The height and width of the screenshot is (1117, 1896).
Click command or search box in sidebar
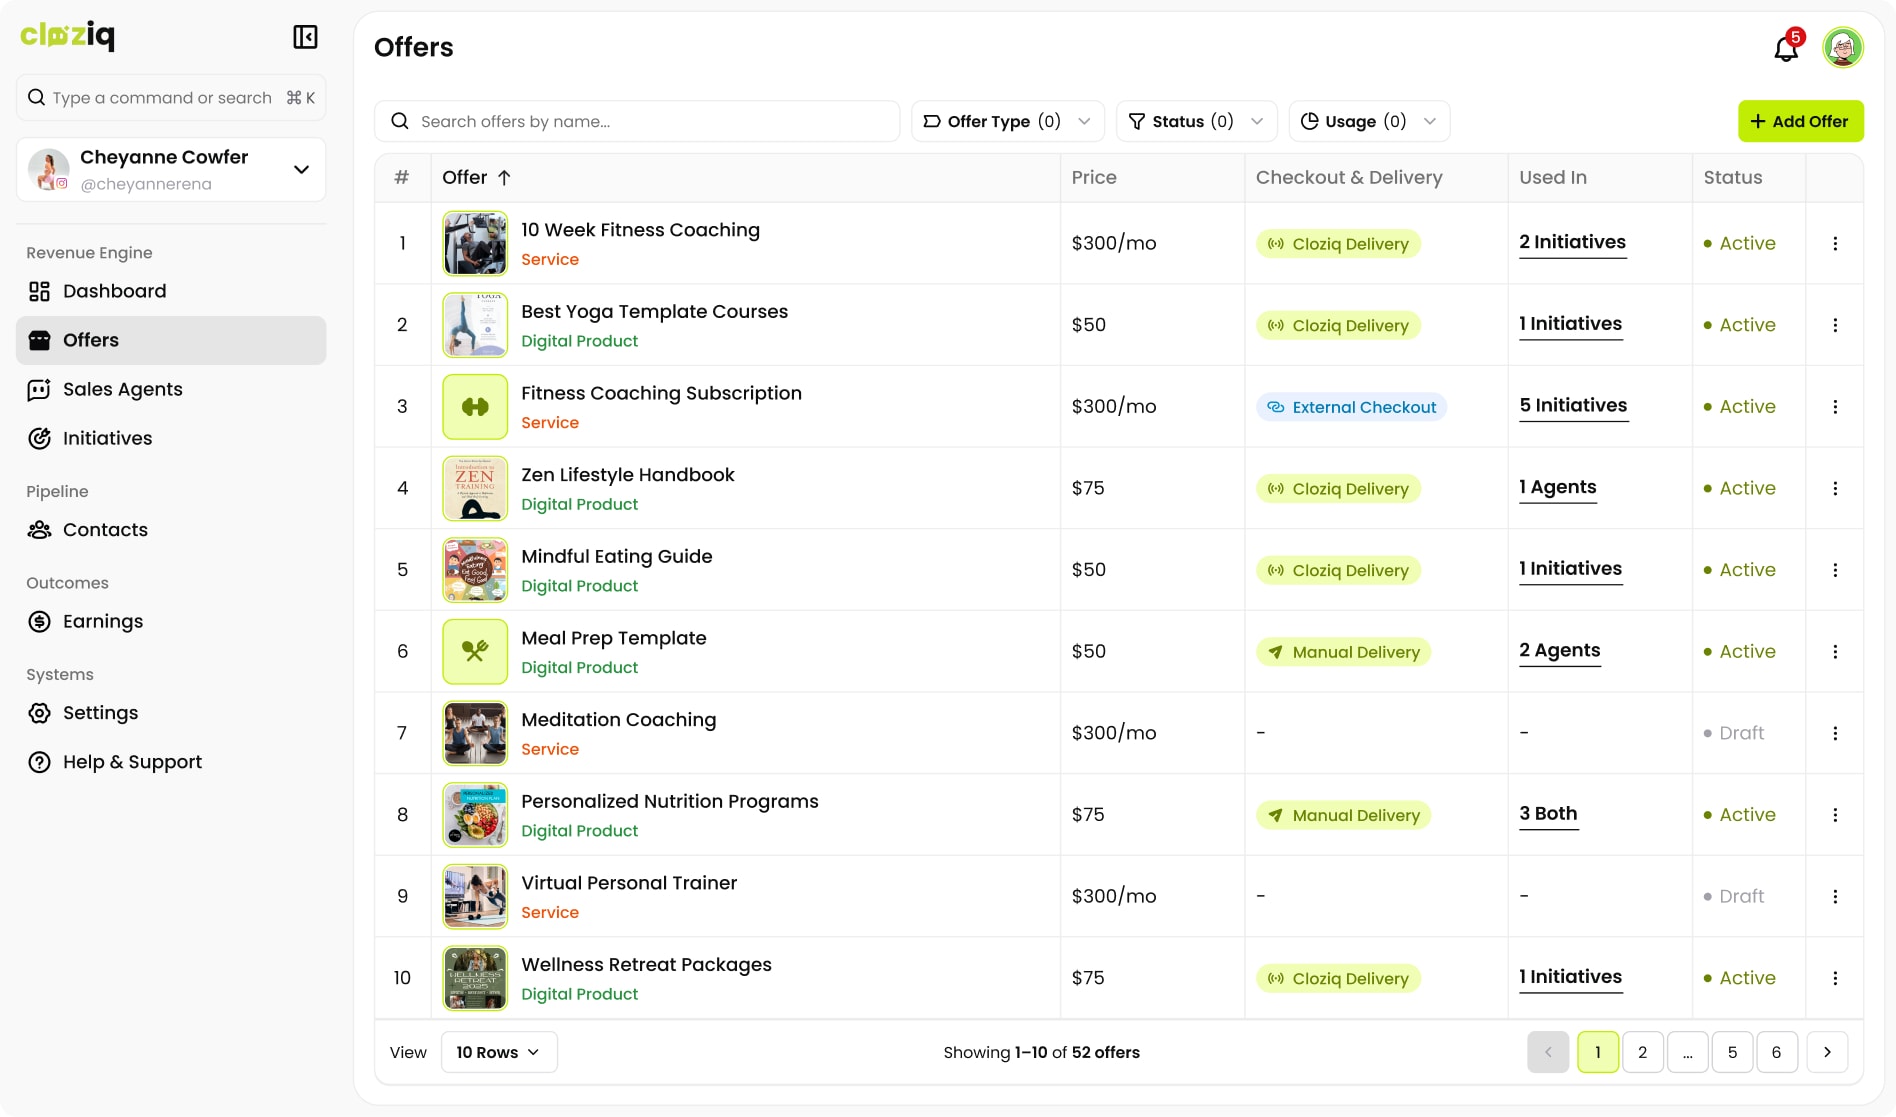coord(171,97)
